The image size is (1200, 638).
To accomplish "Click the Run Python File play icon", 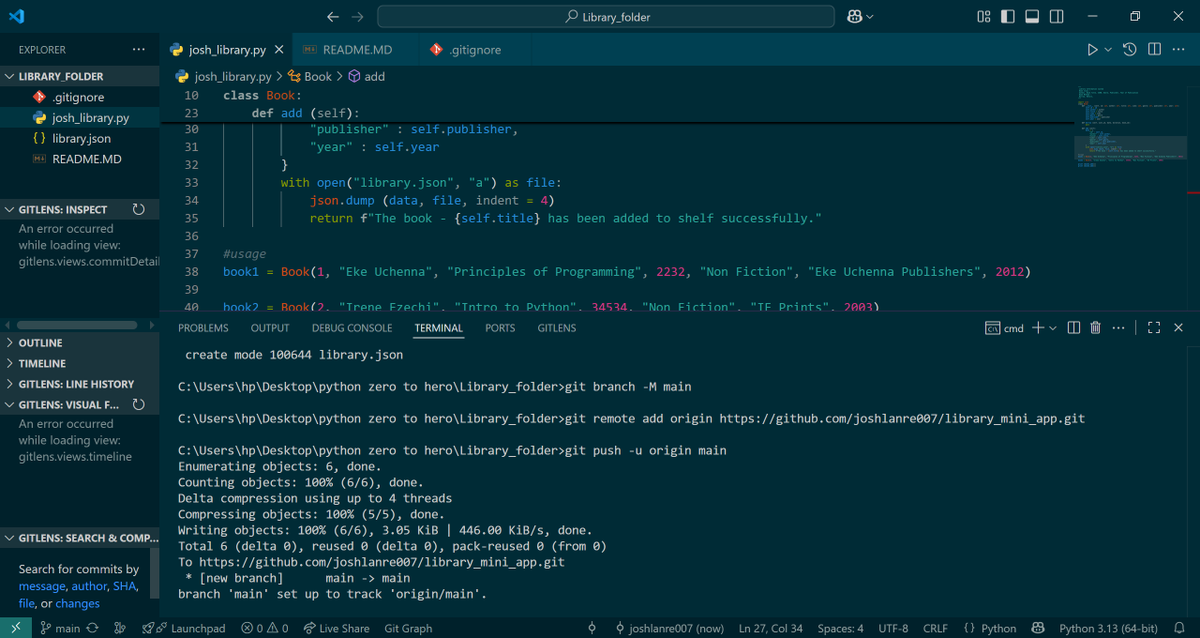I will coord(1092,49).
